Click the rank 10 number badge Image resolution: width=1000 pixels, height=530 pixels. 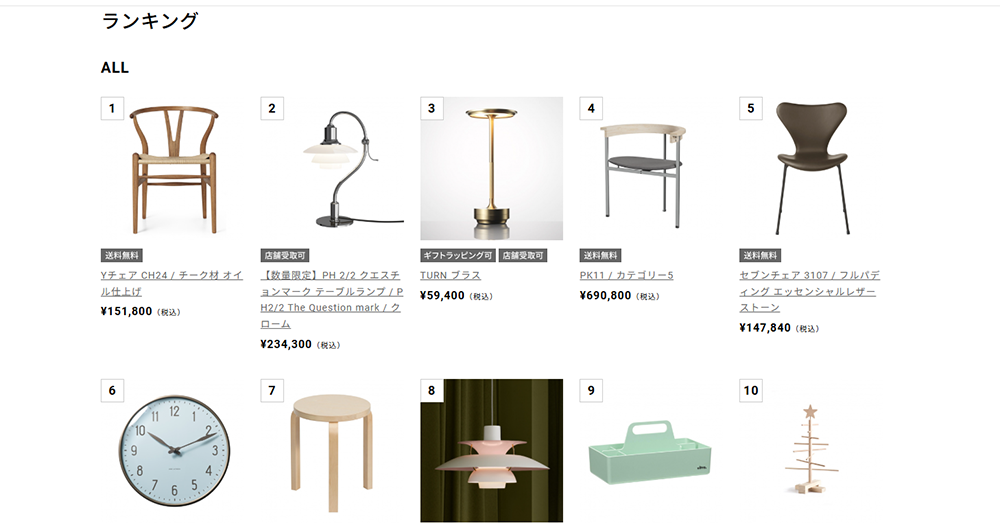click(x=751, y=390)
